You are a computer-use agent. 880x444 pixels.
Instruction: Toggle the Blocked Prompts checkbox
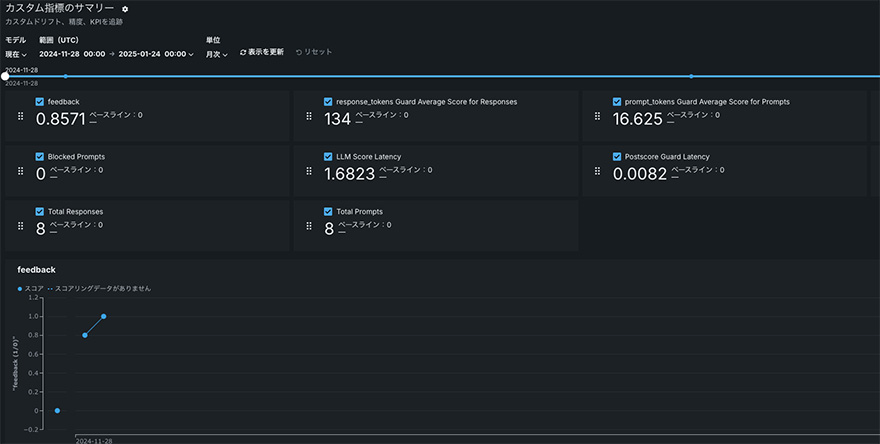tap(40, 157)
